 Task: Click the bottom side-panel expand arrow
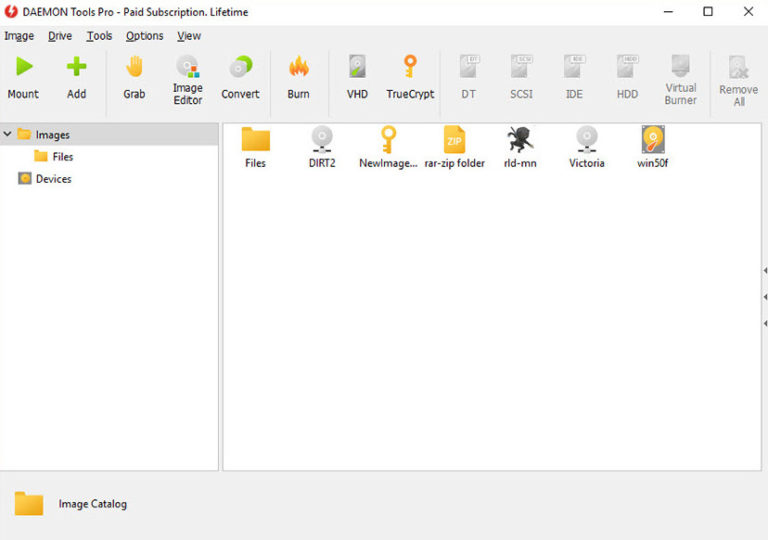pos(765,323)
